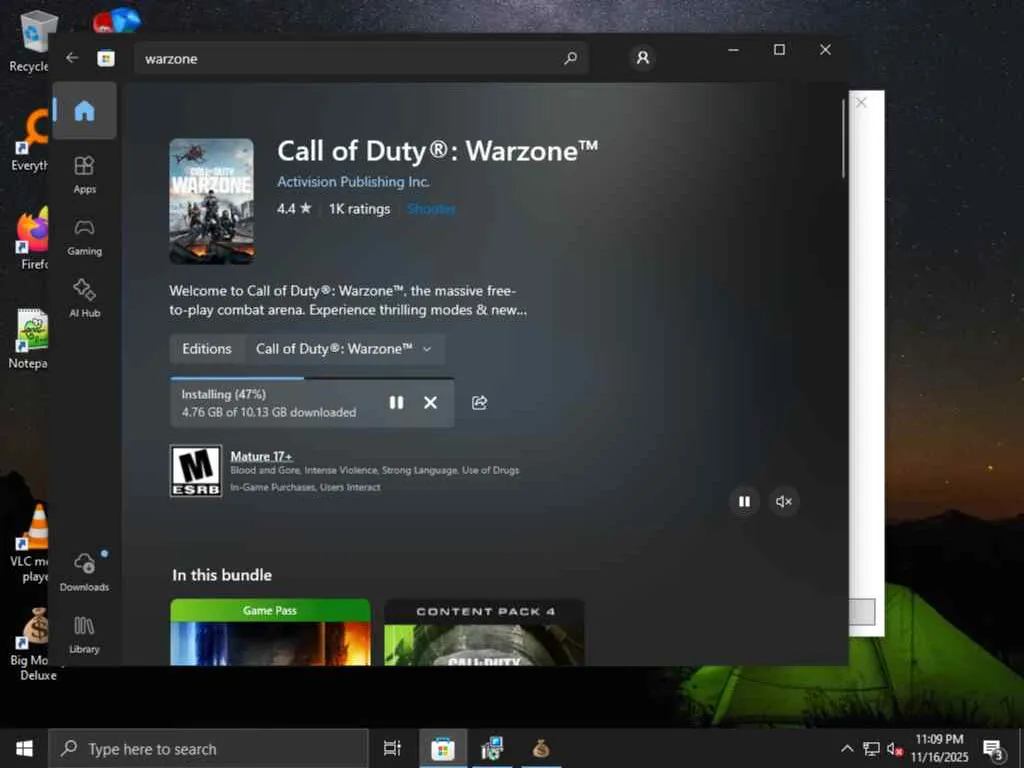Open the Mature 17+ rating link

point(261,456)
